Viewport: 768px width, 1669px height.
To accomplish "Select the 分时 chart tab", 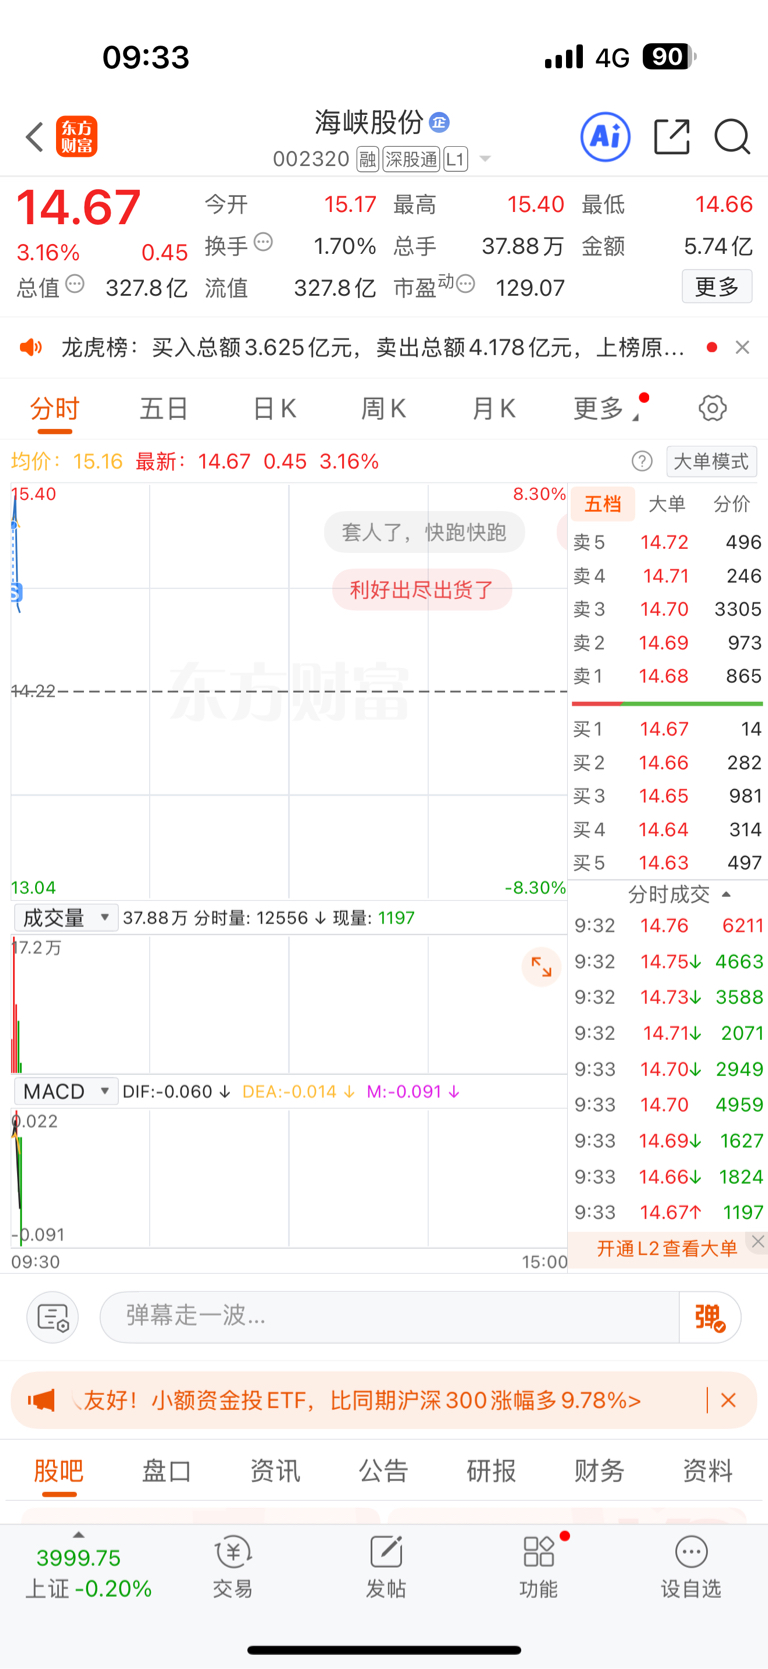I will click(55, 409).
